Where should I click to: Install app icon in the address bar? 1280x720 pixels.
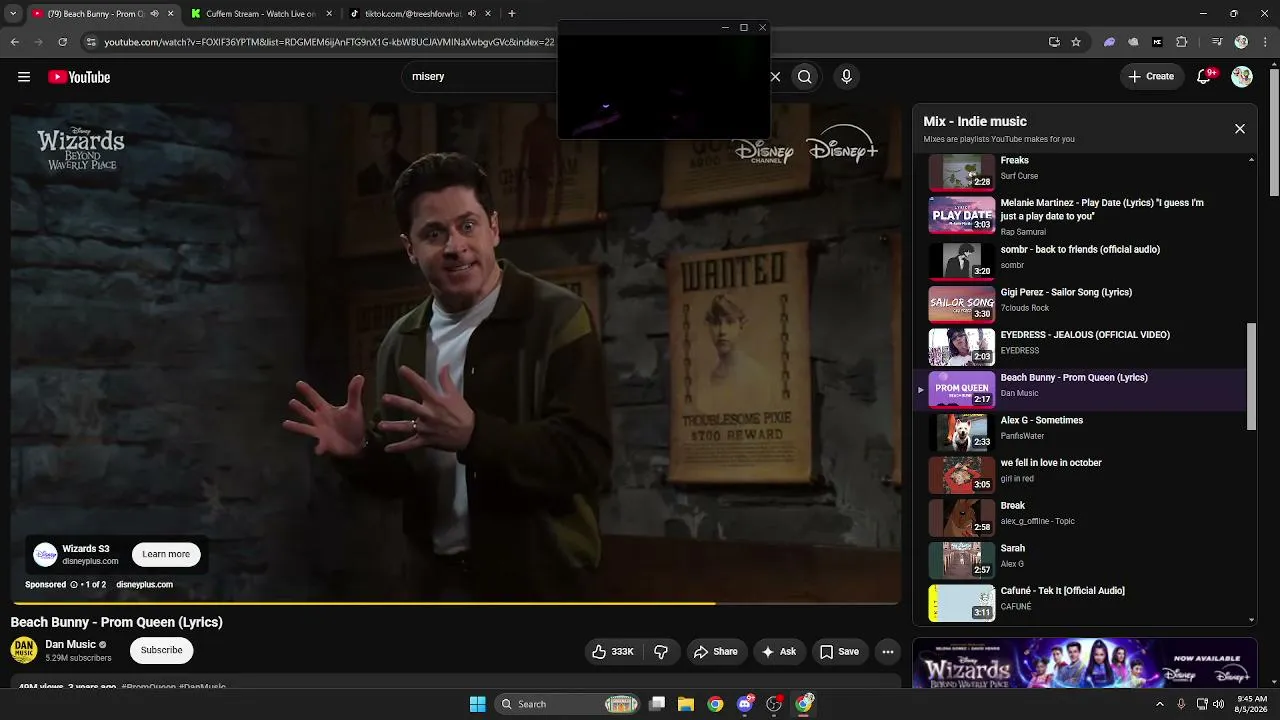pyautogui.click(x=1054, y=42)
